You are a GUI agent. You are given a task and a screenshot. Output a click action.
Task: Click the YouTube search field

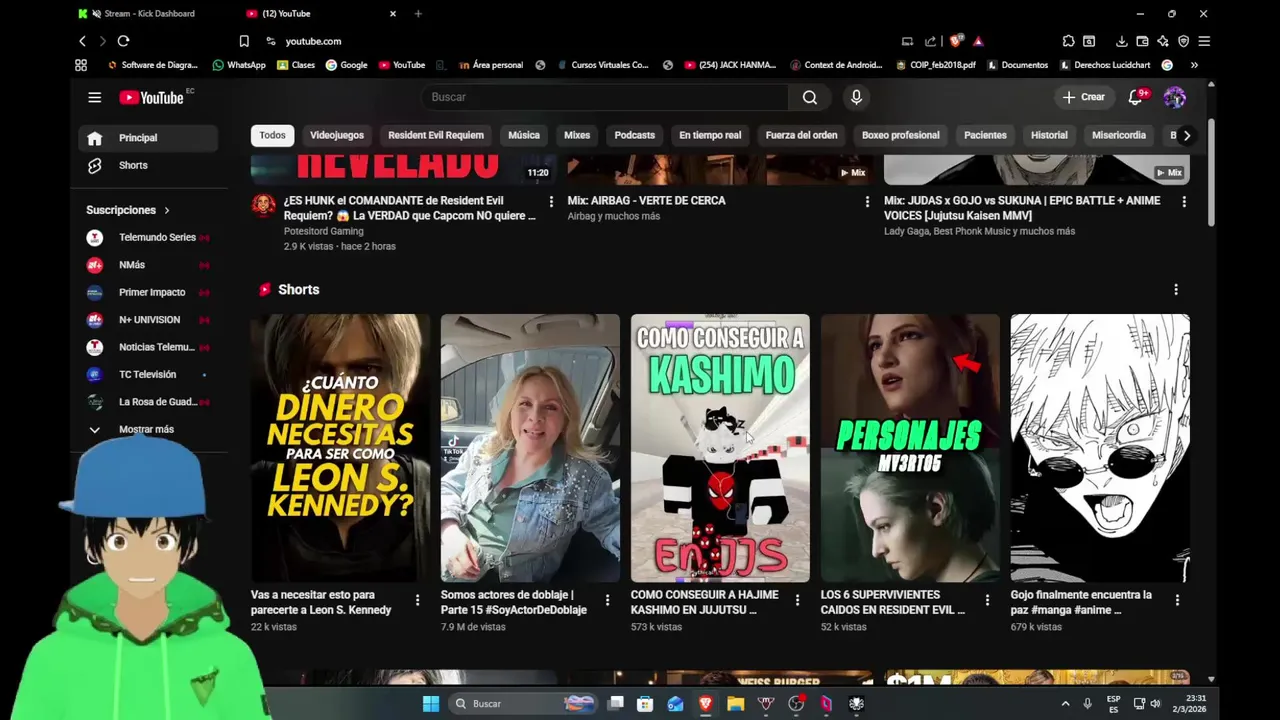click(x=606, y=97)
